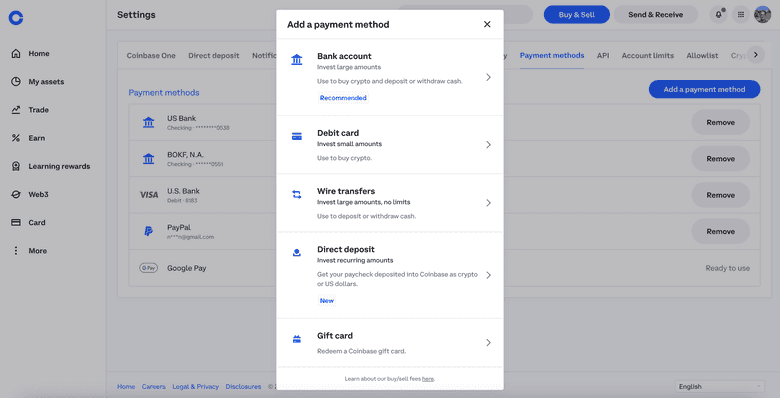The height and width of the screenshot is (398, 780).
Task: Select the Wire transfers arrows icon
Action: pyautogui.click(x=296, y=195)
